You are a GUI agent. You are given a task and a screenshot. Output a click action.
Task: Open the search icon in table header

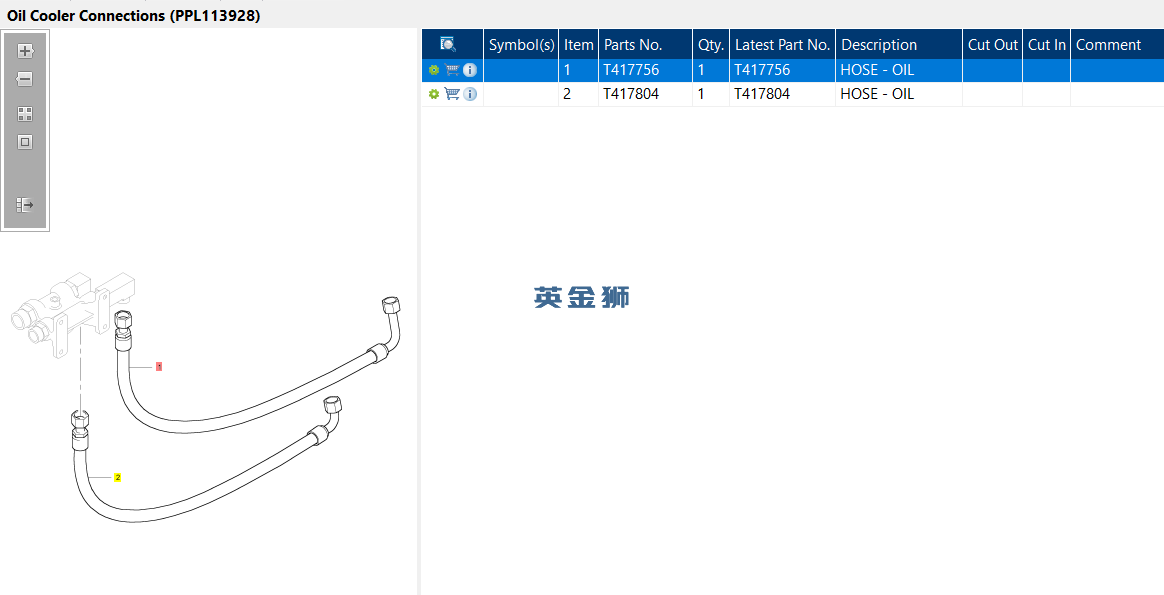click(448, 45)
